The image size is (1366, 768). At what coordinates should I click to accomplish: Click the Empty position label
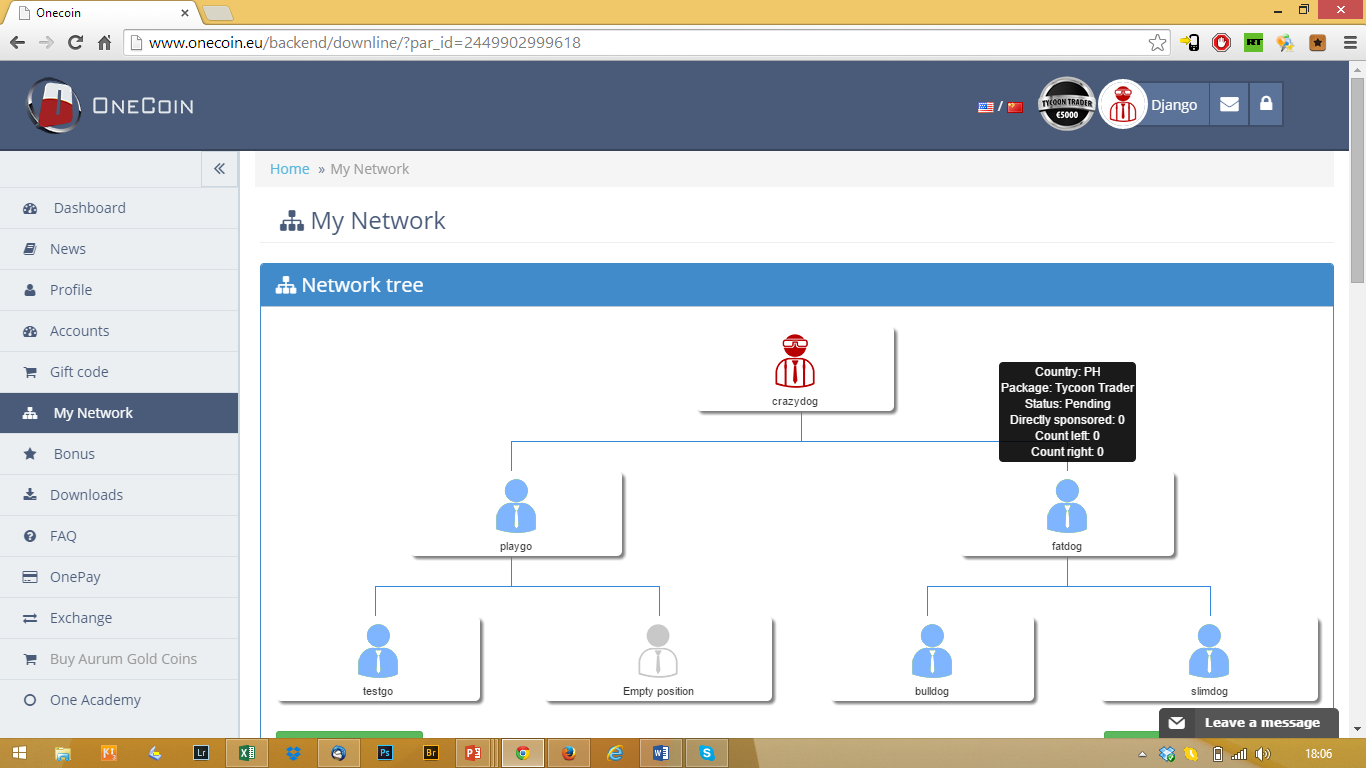click(x=658, y=692)
